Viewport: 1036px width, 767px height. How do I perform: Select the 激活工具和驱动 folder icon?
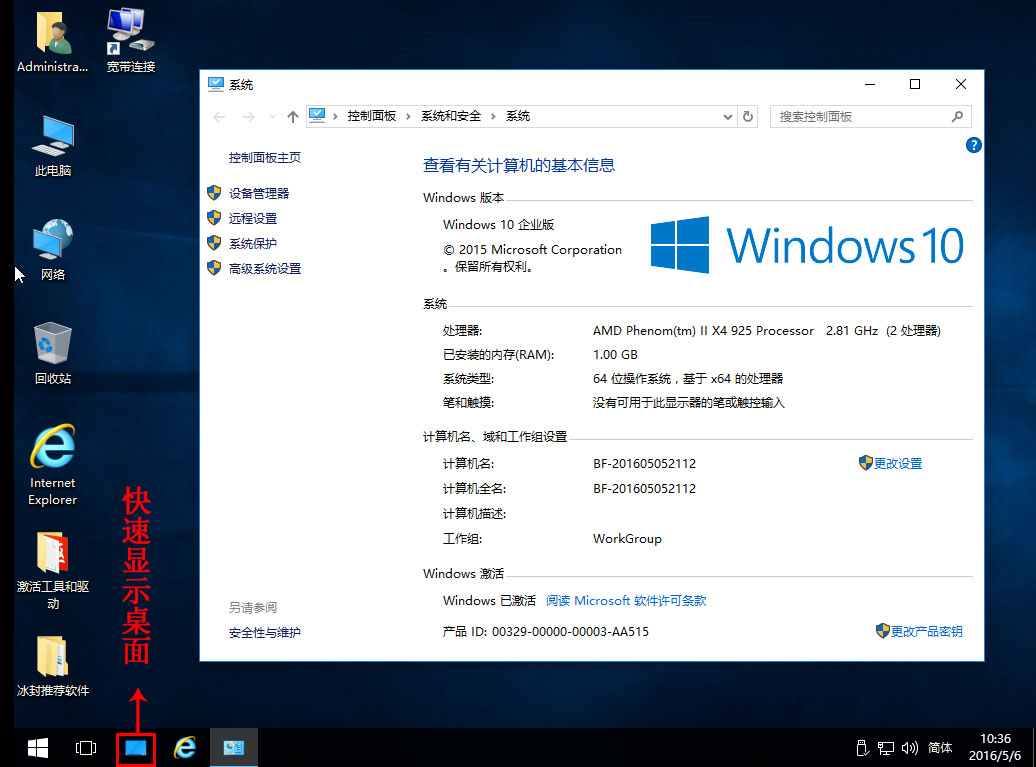click(53, 571)
